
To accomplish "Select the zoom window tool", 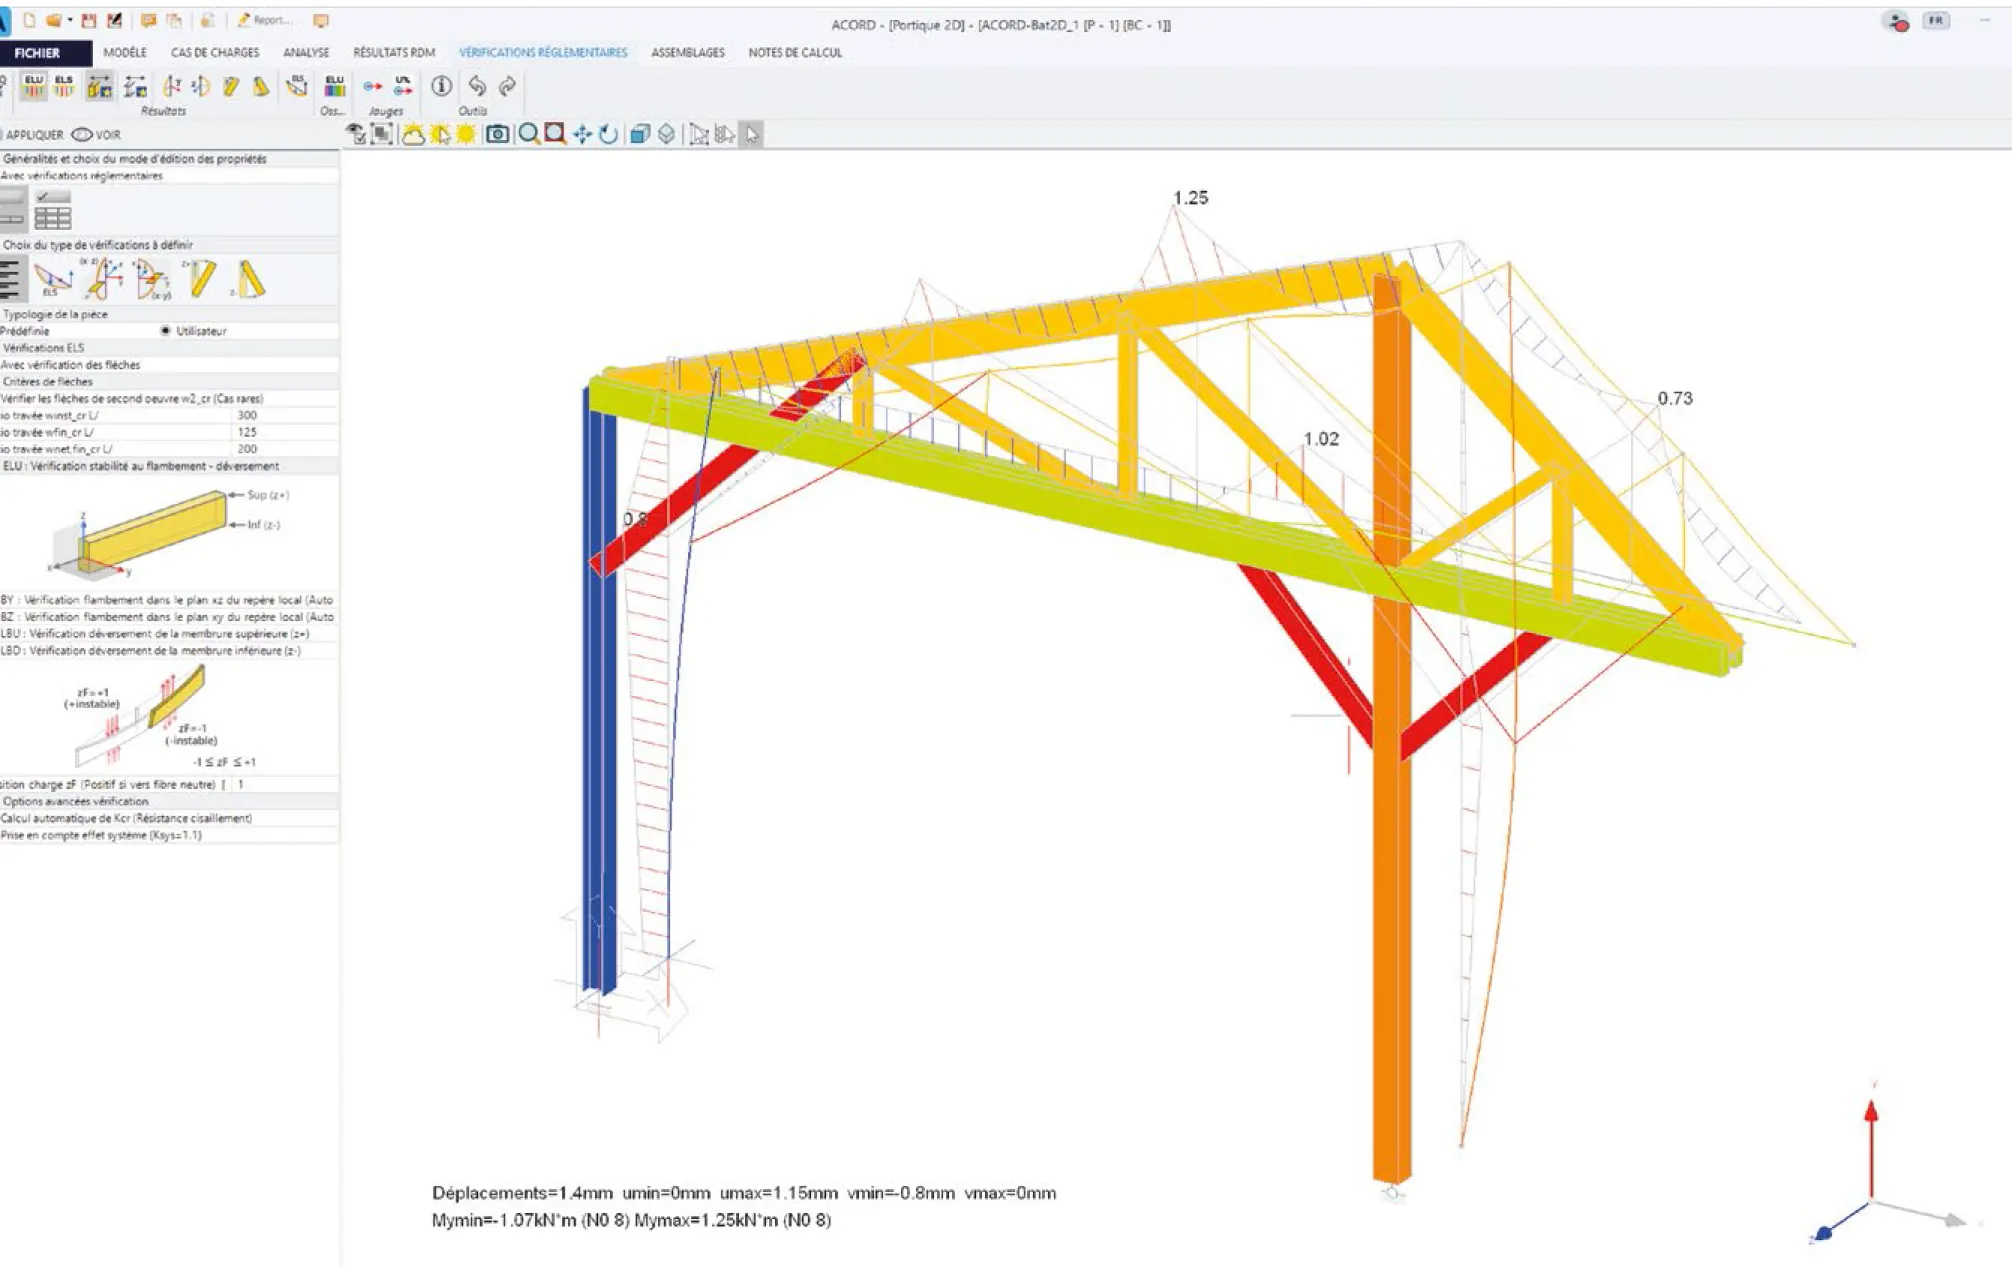I will (x=555, y=134).
